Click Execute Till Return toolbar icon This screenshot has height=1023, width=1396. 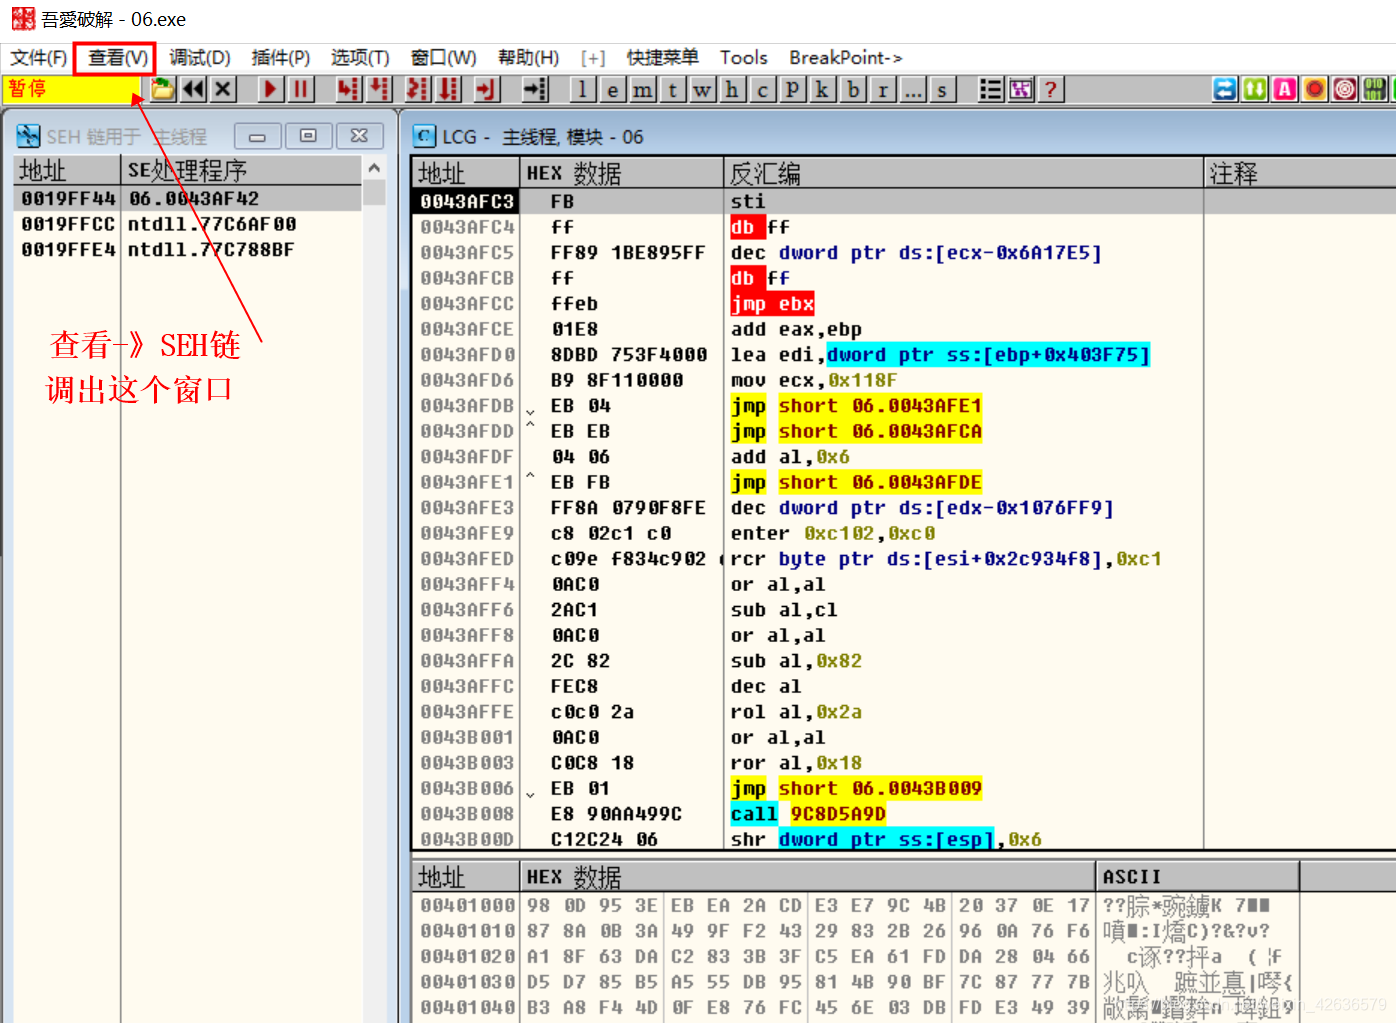point(487,90)
